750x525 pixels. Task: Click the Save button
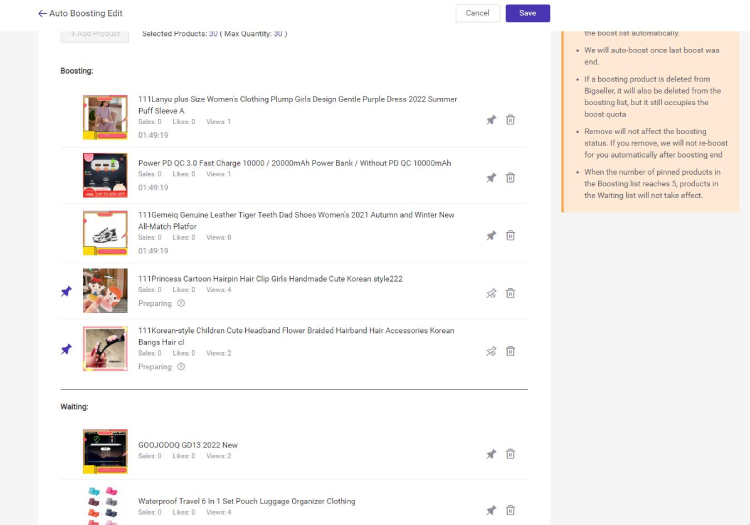pos(527,13)
